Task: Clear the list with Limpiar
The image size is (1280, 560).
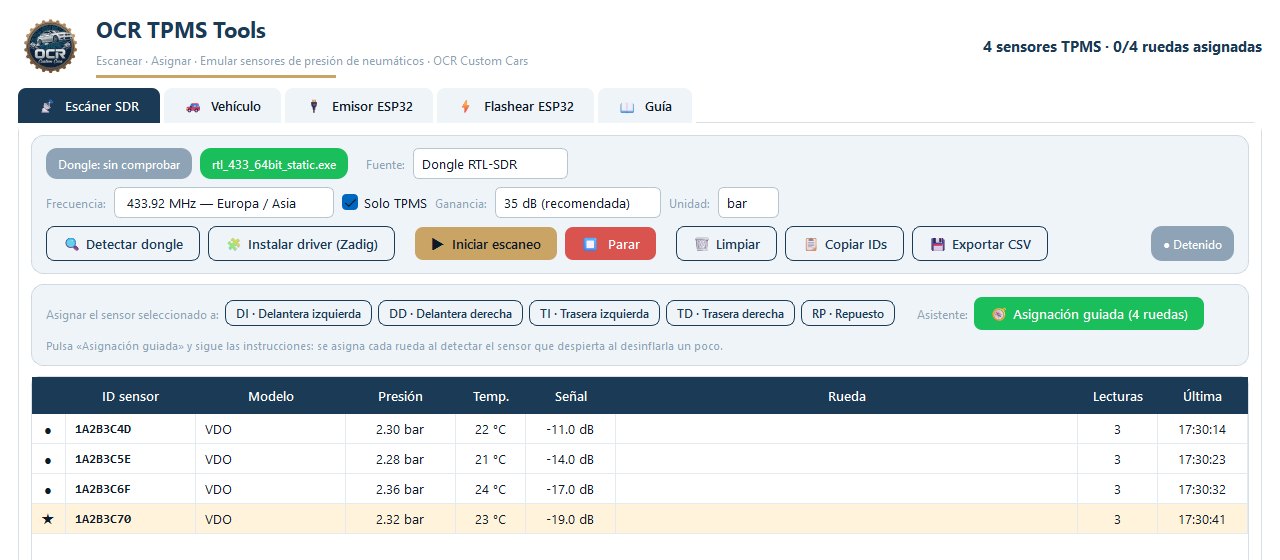Action: click(x=726, y=244)
